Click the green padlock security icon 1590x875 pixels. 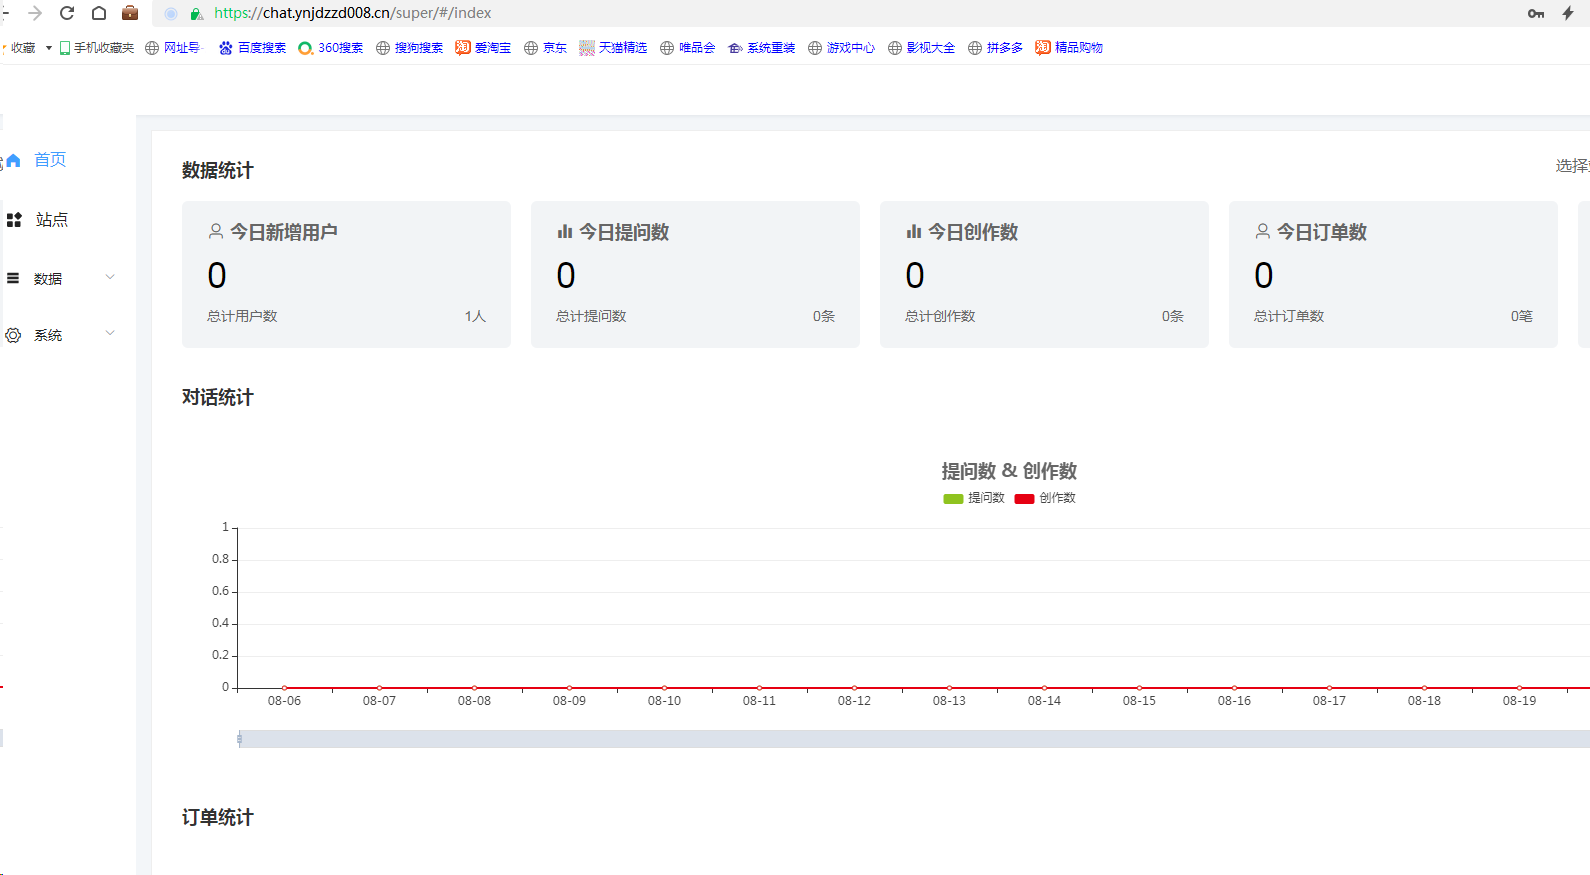pyautogui.click(x=197, y=14)
